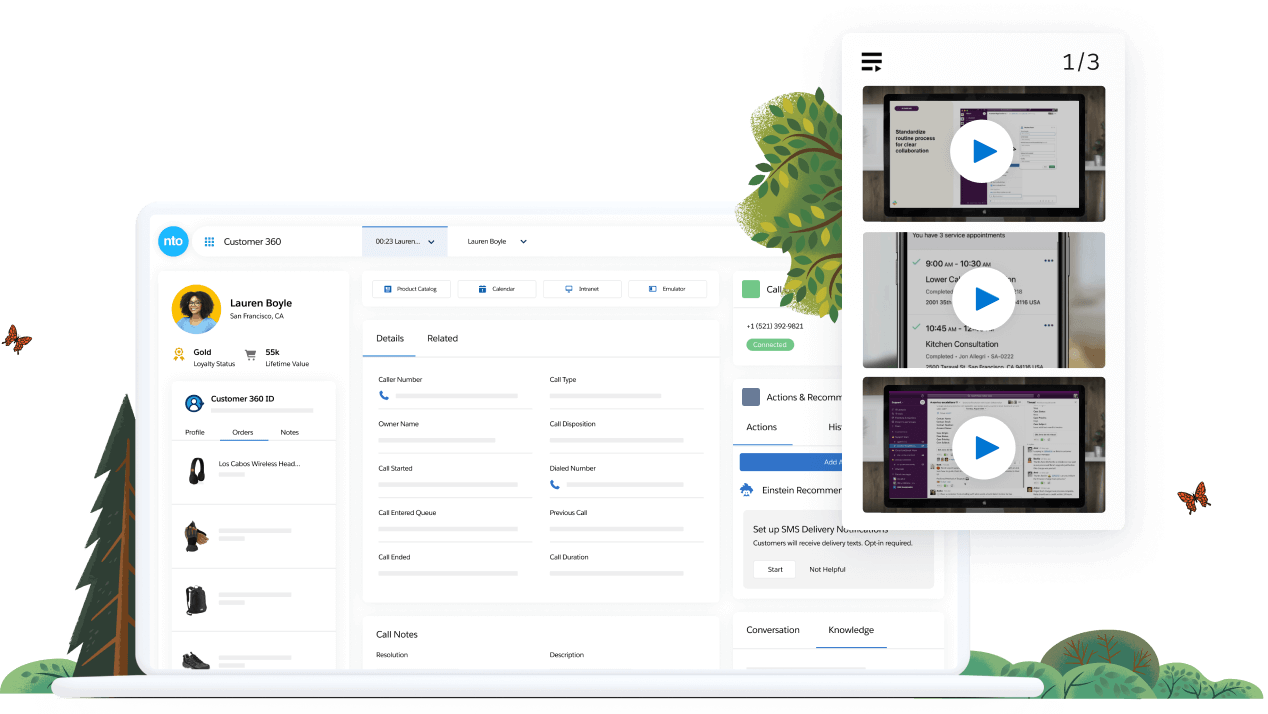This screenshot has width=1268, height=714.
Task: Click the backpack order thumbnail
Action: pyautogui.click(x=196, y=600)
